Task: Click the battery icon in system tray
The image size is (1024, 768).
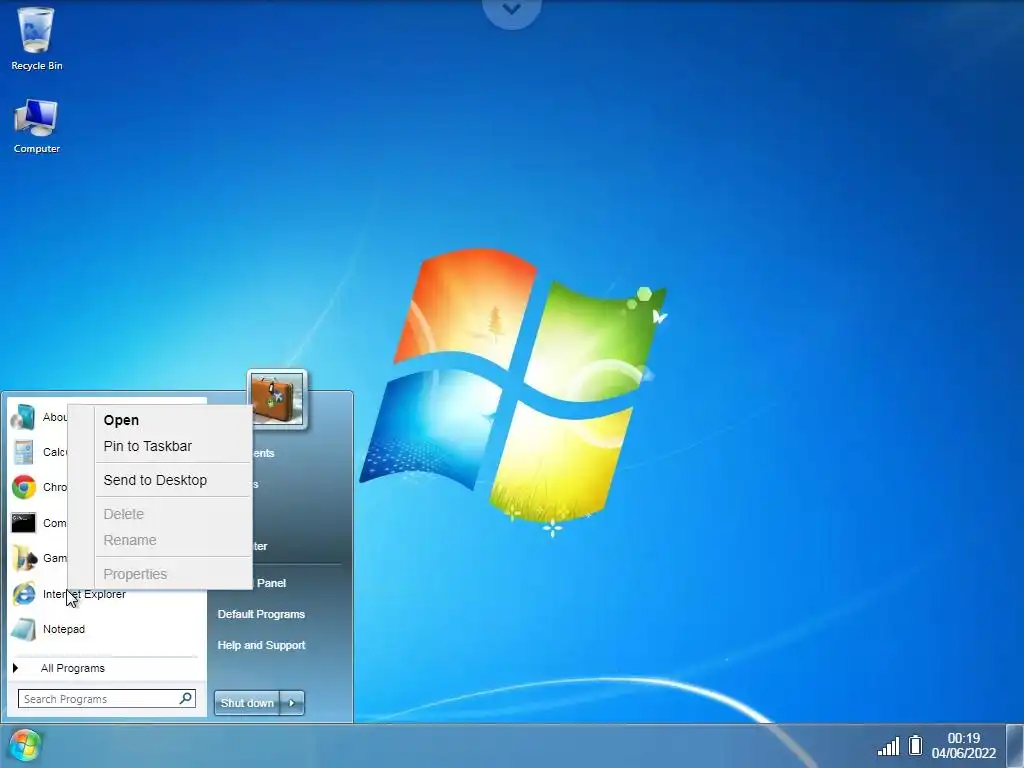Action: [x=915, y=744]
